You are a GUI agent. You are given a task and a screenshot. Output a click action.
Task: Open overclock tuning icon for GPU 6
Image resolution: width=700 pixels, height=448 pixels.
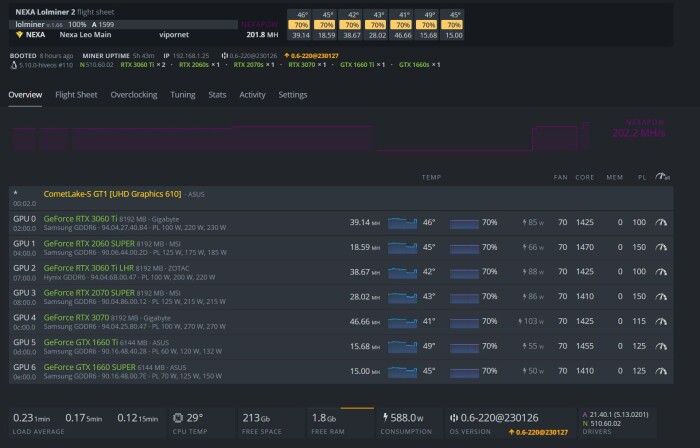click(x=661, y=371)
